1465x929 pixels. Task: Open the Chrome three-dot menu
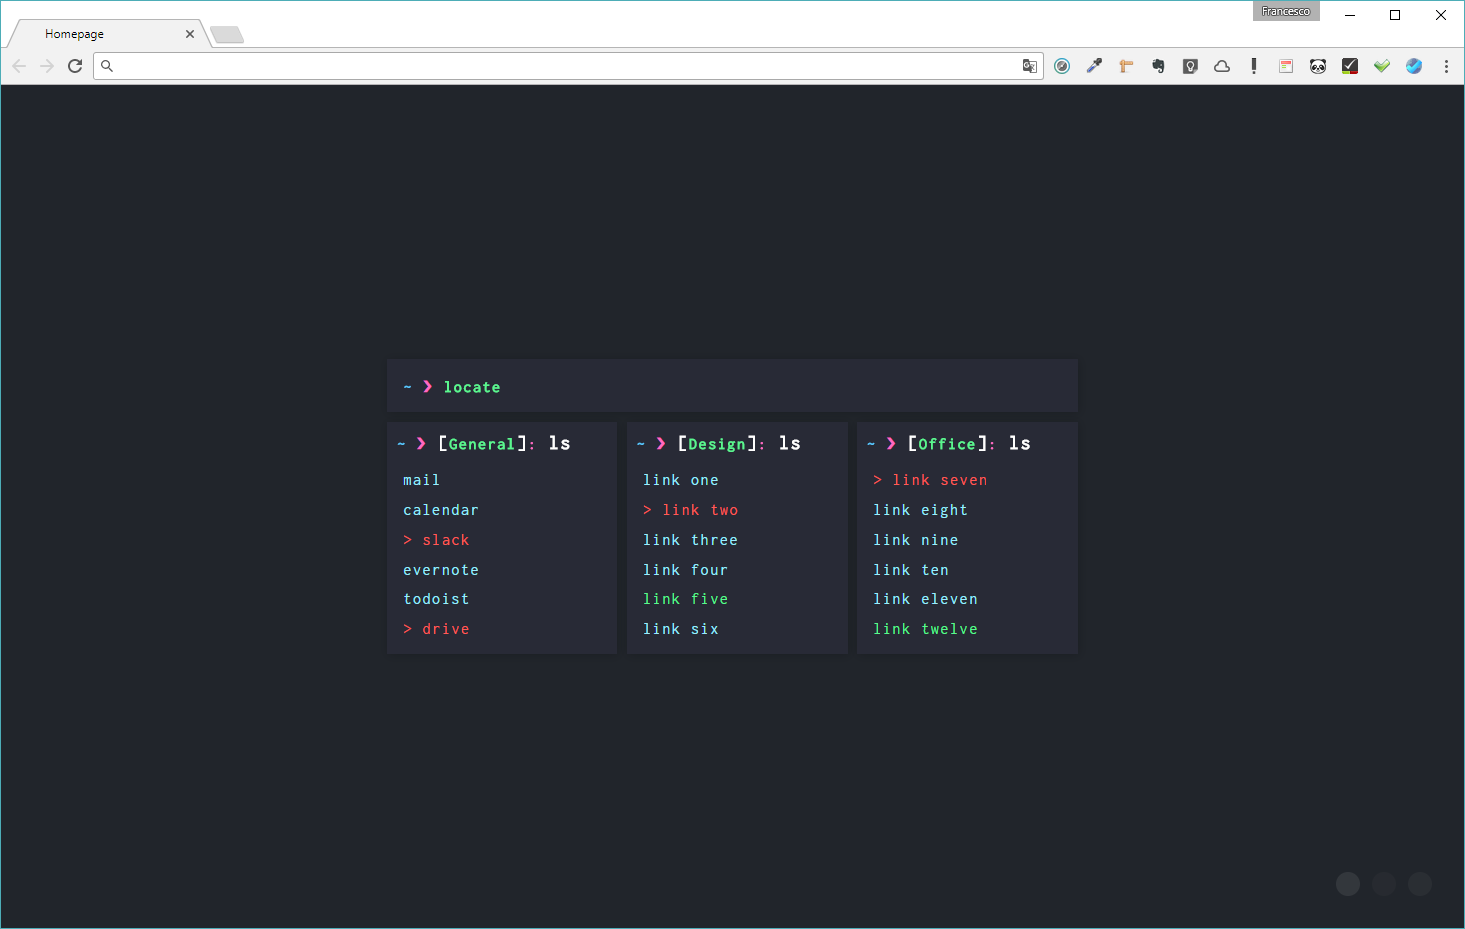coord(1446,66)
